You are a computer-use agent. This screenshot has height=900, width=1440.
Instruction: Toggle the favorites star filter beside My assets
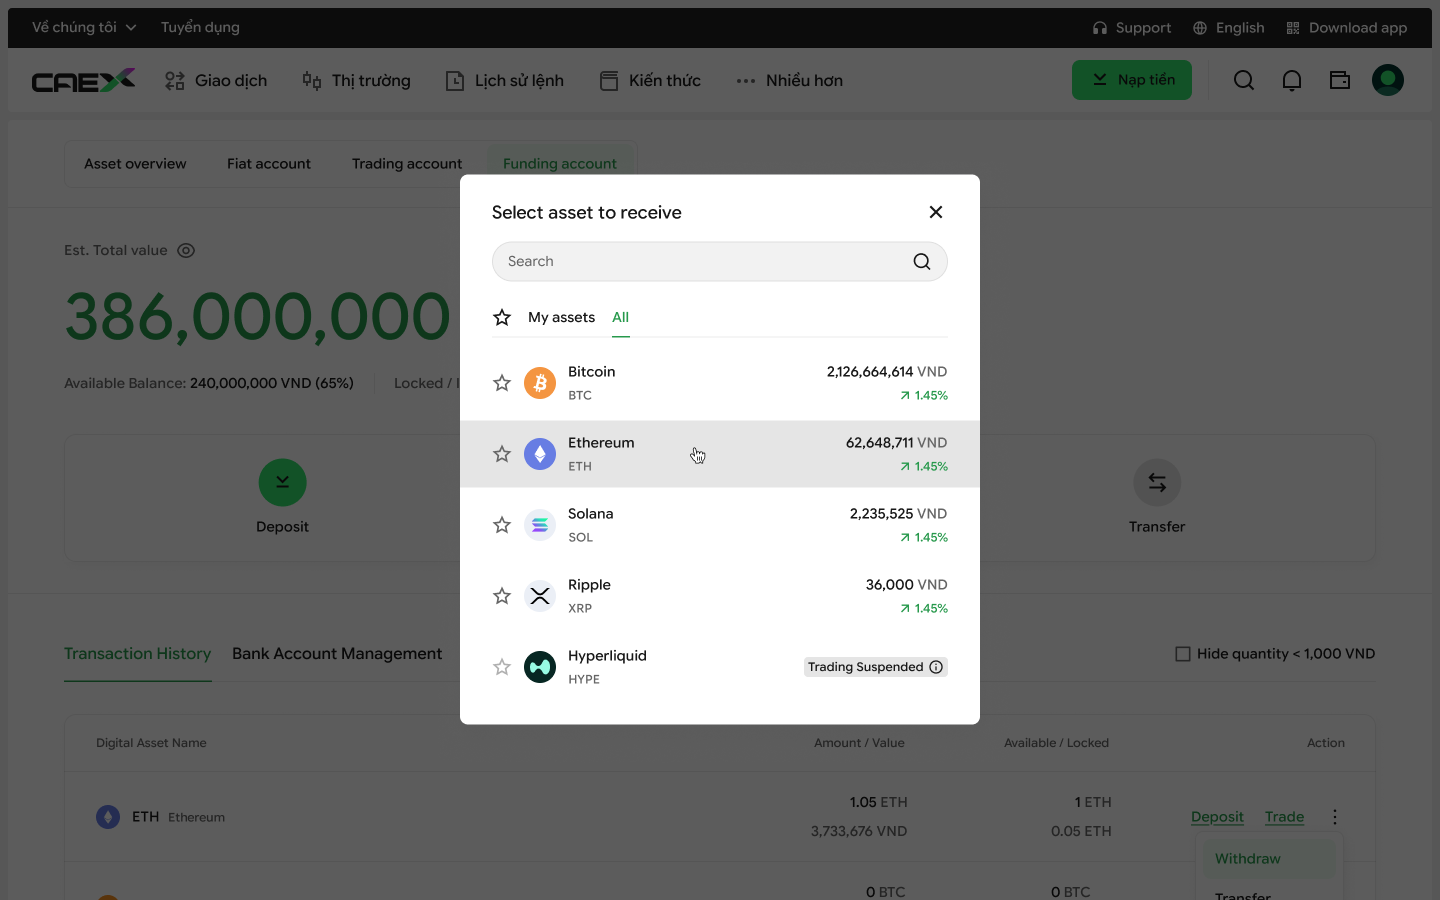[x=502, y=317]
